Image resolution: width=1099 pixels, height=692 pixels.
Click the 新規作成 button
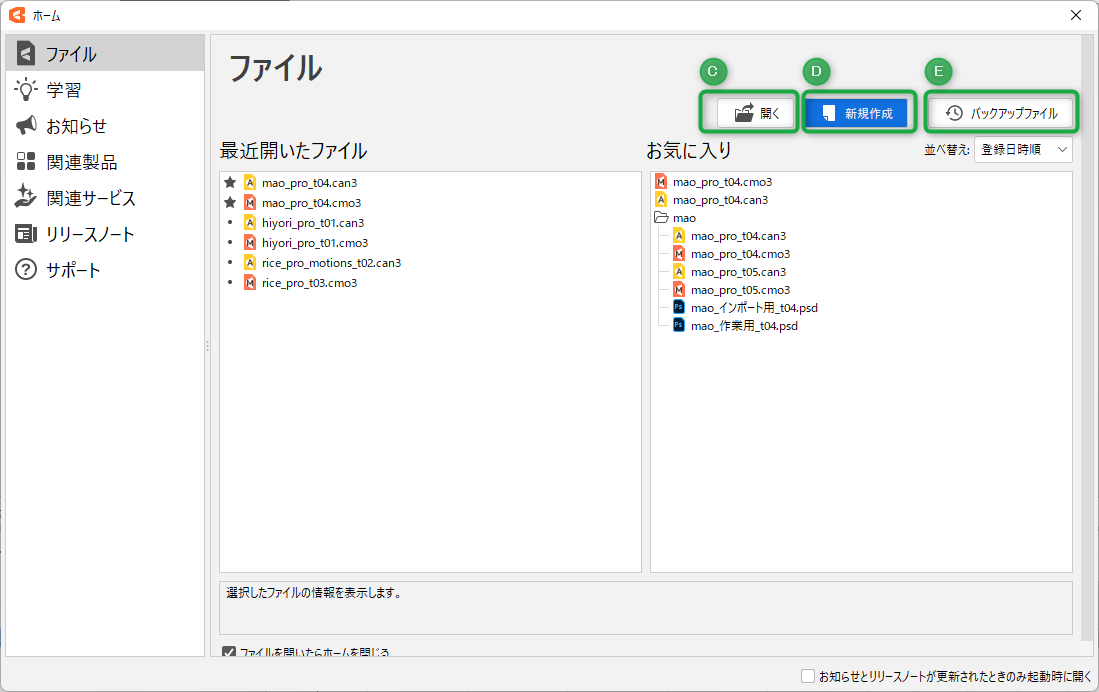coord(860,113)
